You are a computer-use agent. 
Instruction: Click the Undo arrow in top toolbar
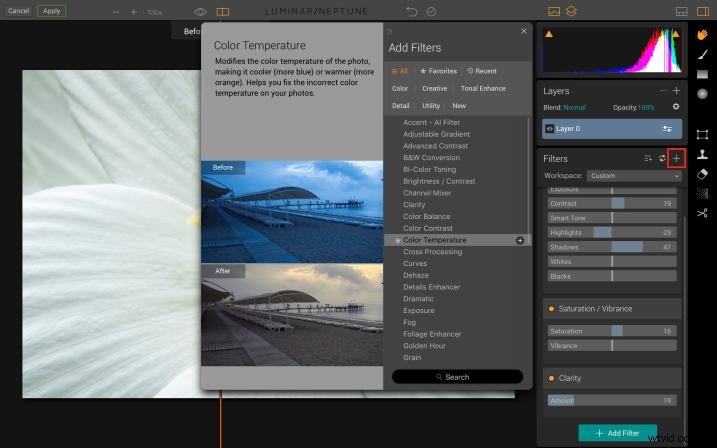pyautogui.click(x=412, y=11)
